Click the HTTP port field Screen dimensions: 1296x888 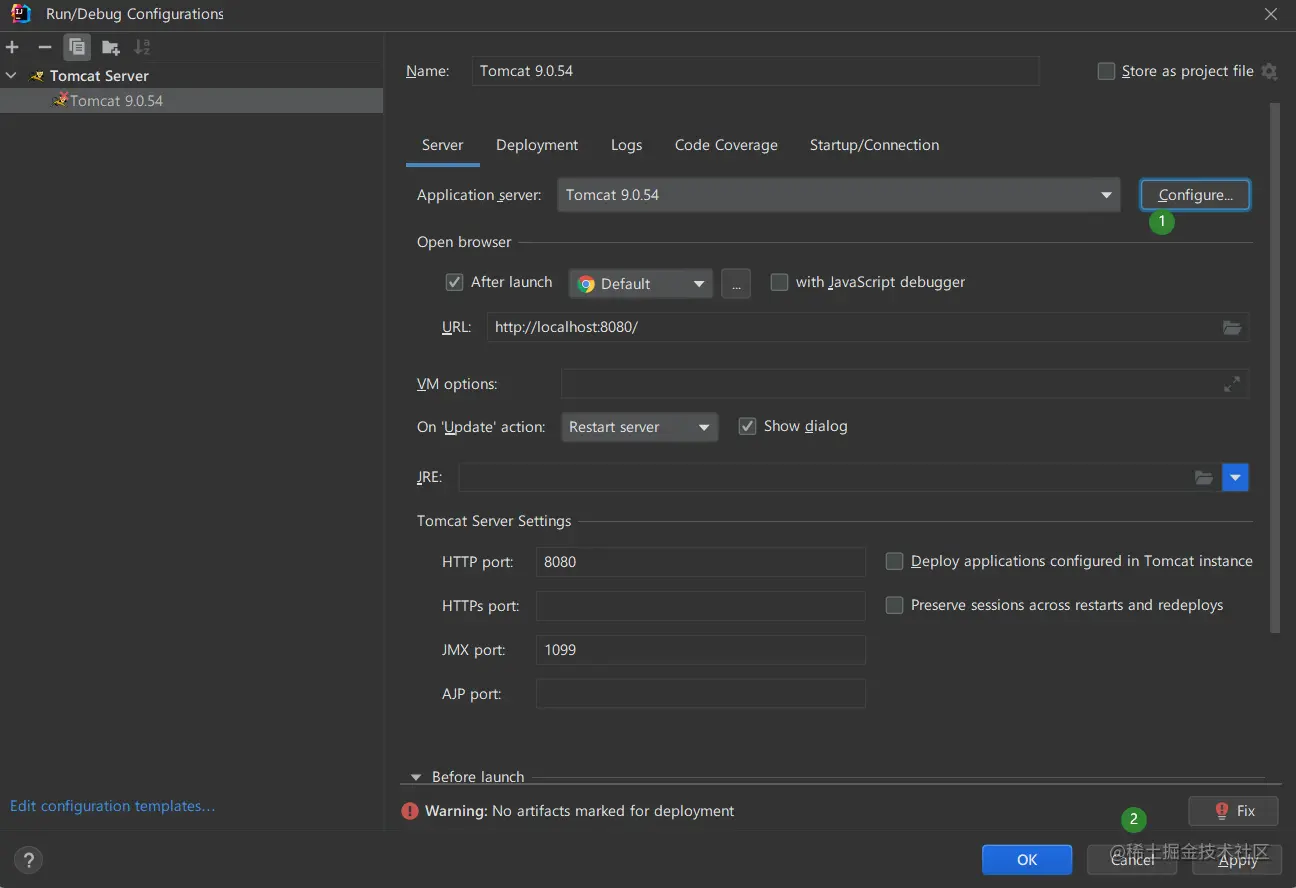(x=701, y=562)
